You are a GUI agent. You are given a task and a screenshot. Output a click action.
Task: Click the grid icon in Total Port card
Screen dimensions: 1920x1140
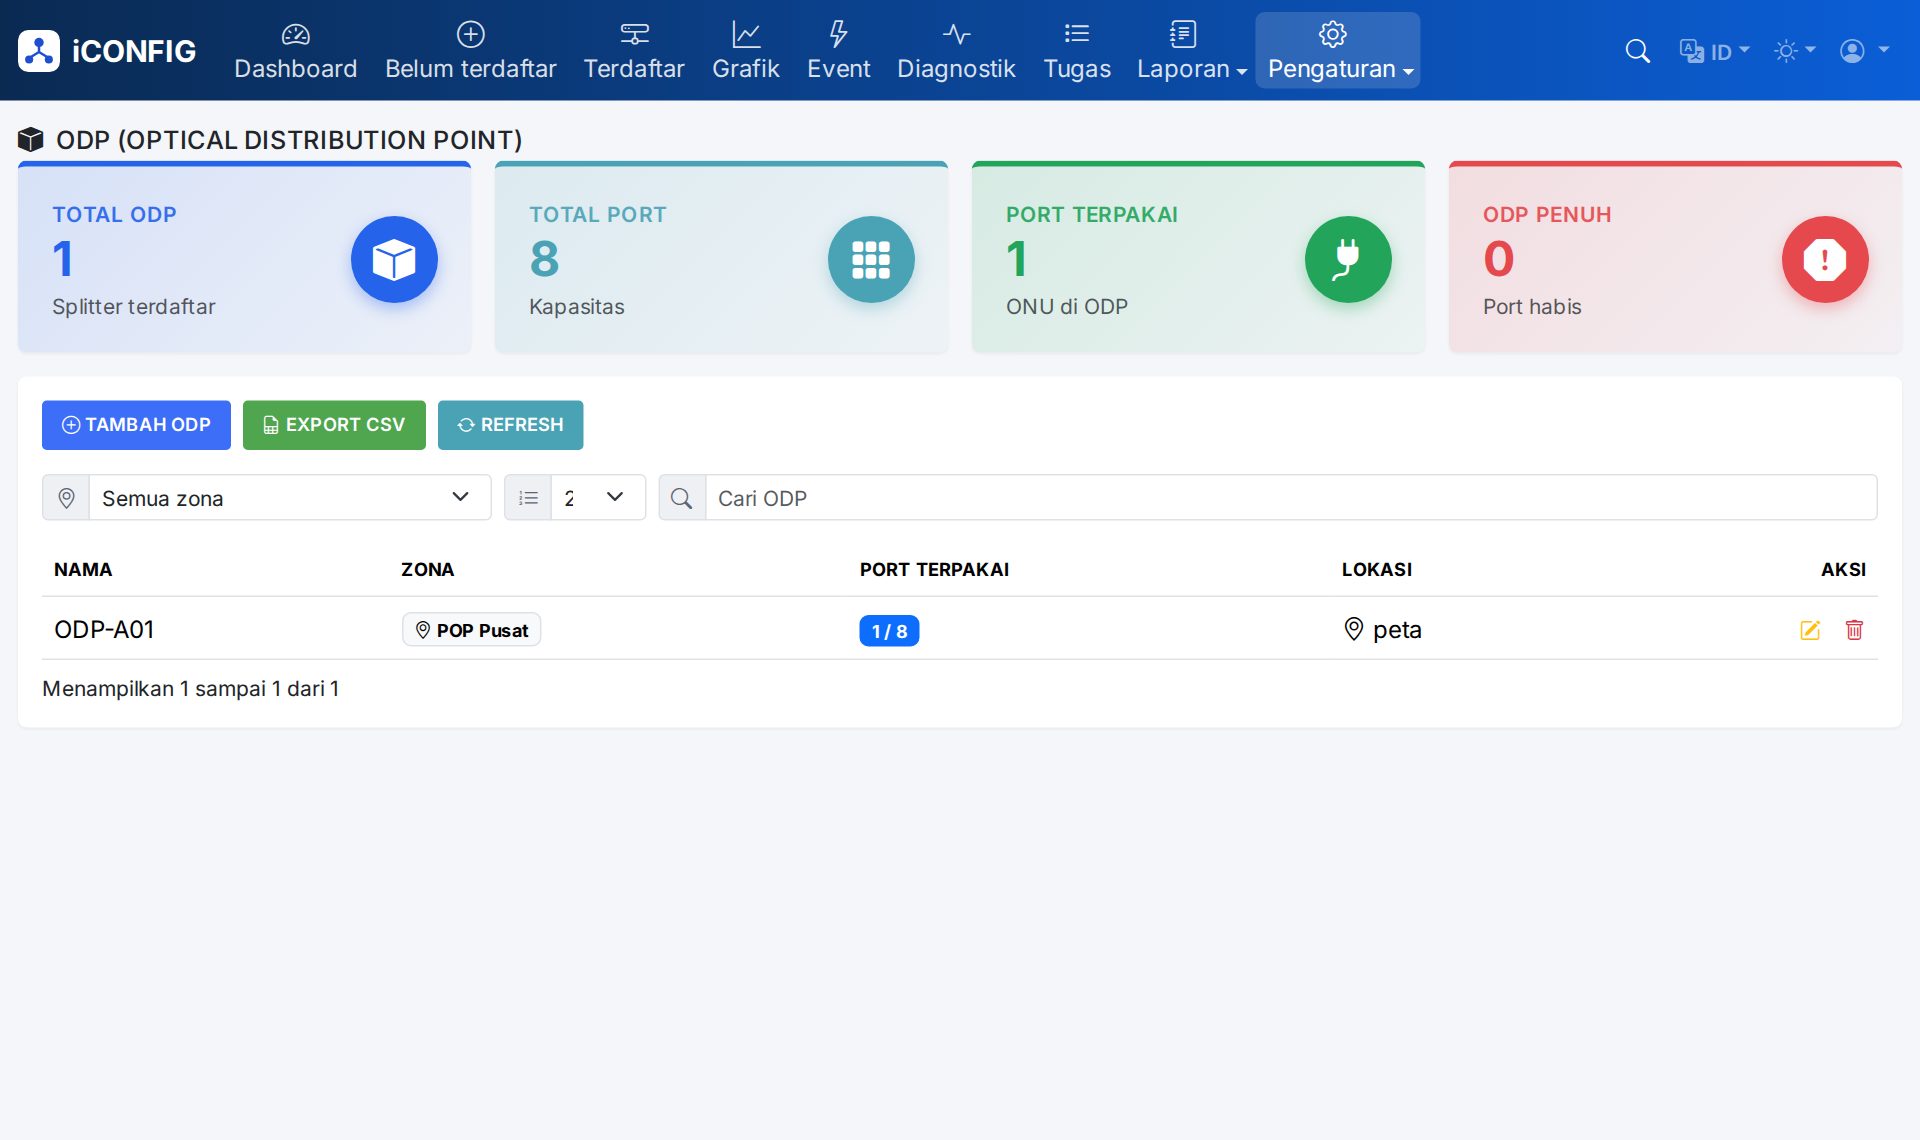click(871, 259)
